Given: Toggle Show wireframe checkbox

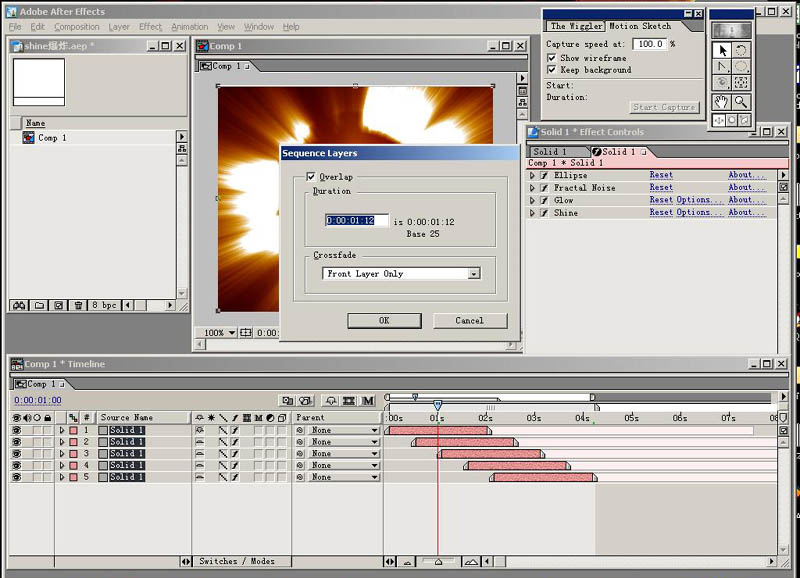Looking at the screenshot, I should 552,58.
